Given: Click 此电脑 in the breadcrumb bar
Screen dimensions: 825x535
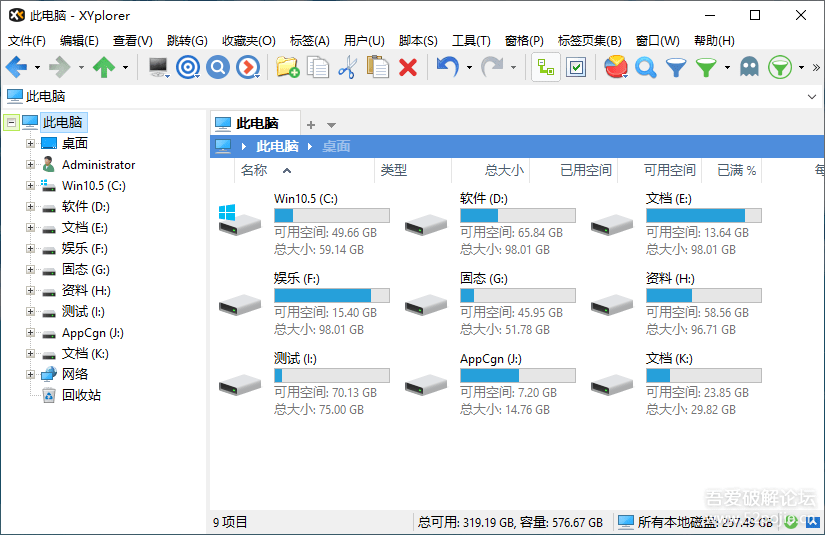Looking at the screenshot, I should click(x=277, y=146).
